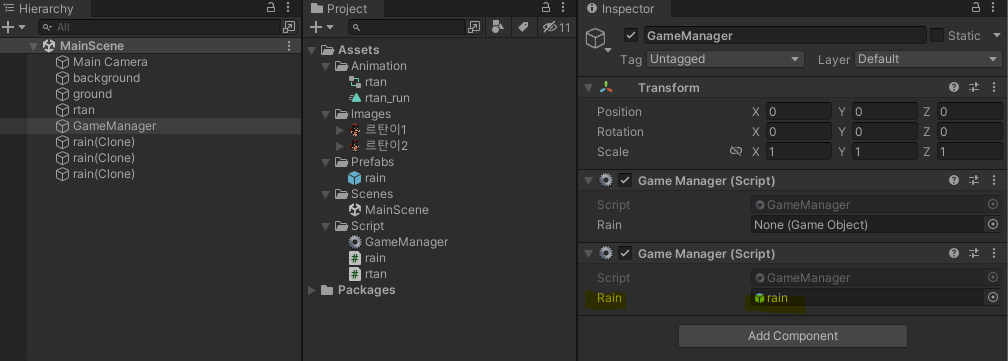Open the Transform component's preset sliders icon
Image resolution: width=1008 pixels, height=361 pixels.
click(x=975, y=87)
